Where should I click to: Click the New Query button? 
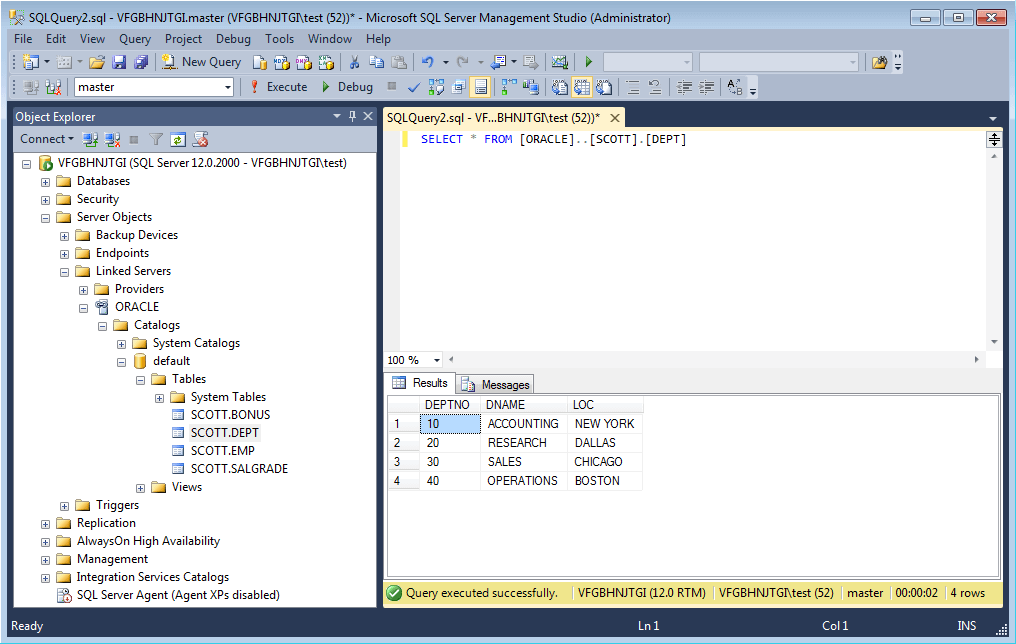(x=202, y=62)
